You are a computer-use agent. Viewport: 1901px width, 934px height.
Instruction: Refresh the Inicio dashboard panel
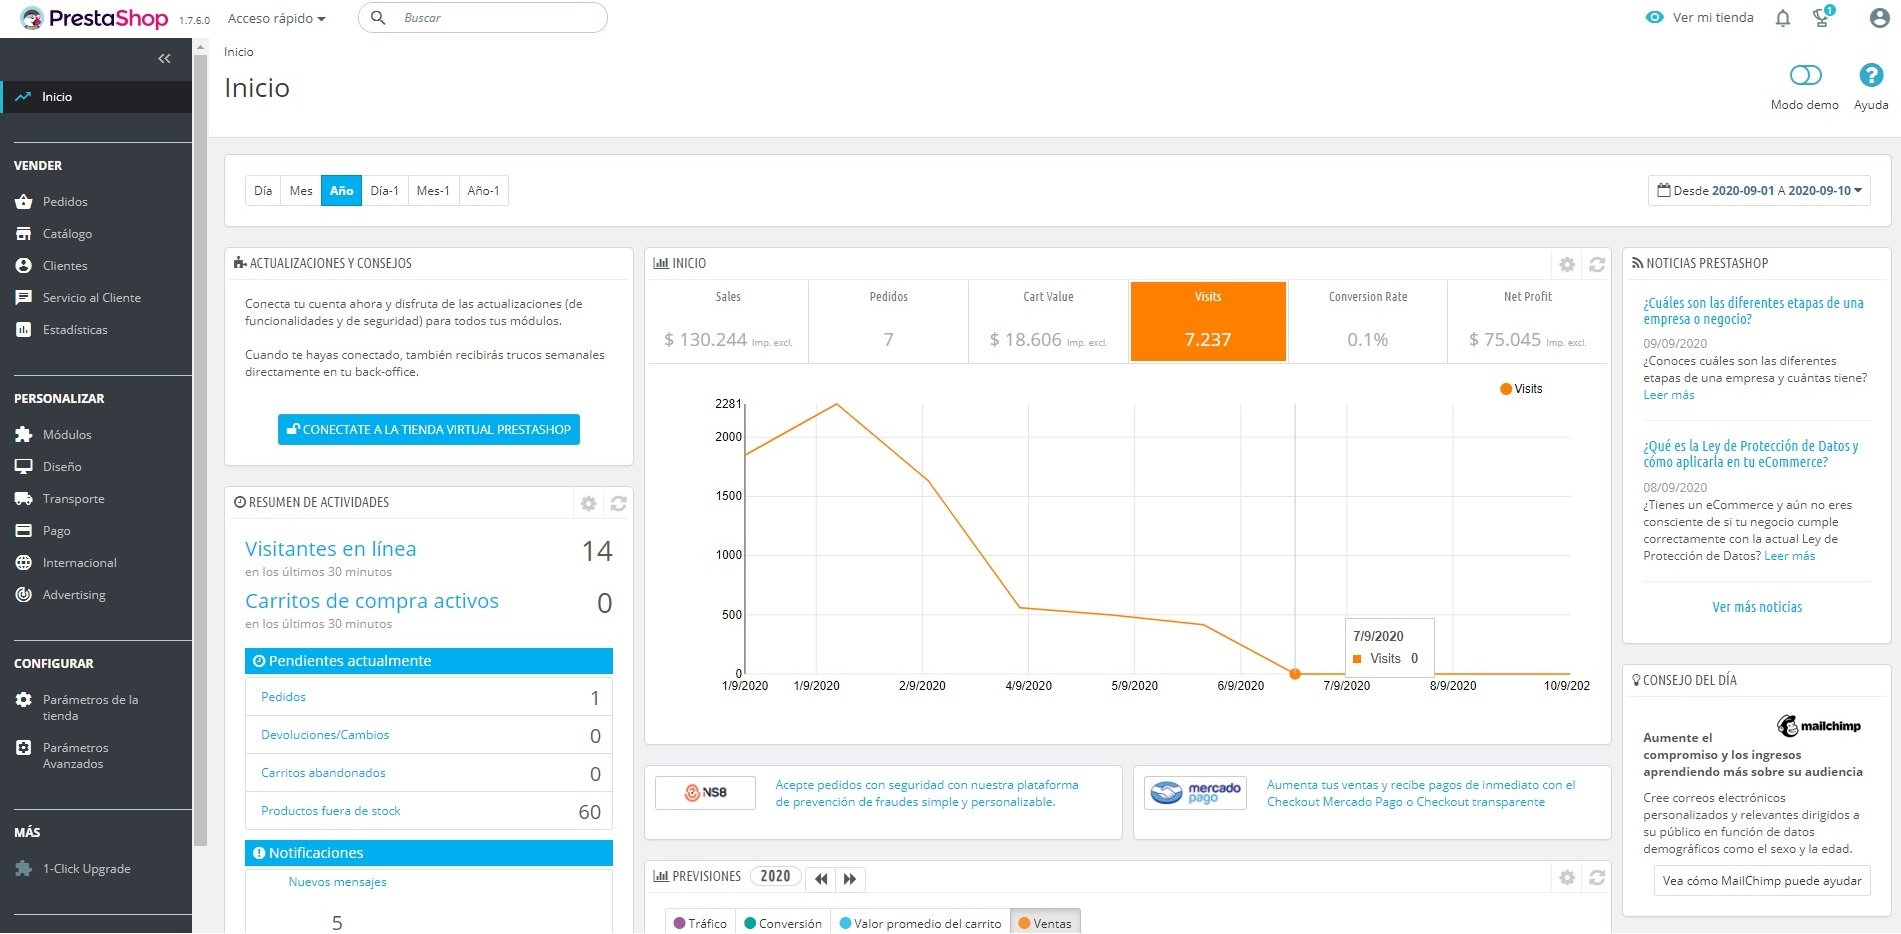point(1597,264)
